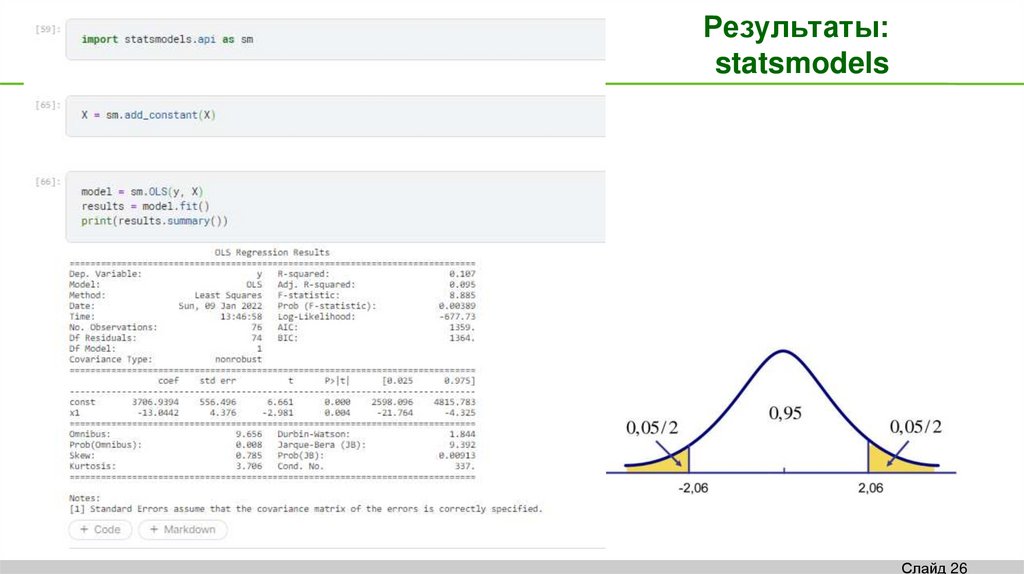Click the time value 13:46:58
The height and width of the screenshot is (574, 1024).
click(x=240, y=317)
